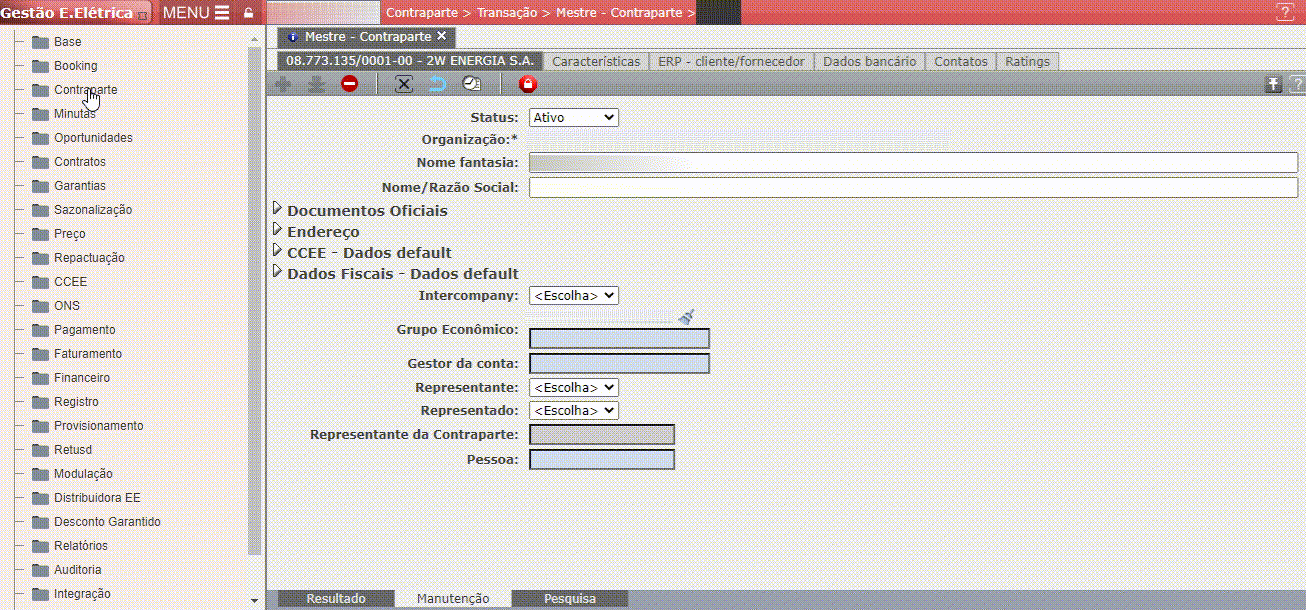1306x610 pixels.
Task: Click the clock history icon in toolbar
Action: (x=471, y=84)
